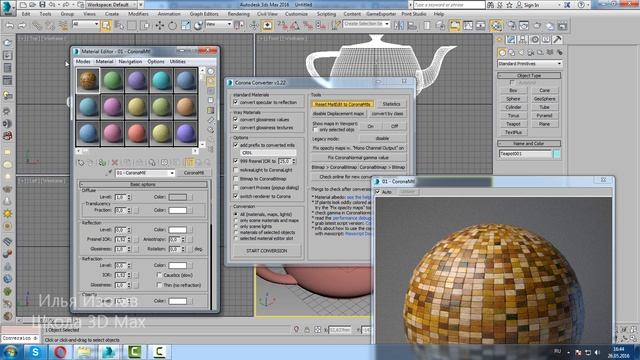Select only scene lights radio option
This screenshot has height=360, width=640.
click(236, 226)
